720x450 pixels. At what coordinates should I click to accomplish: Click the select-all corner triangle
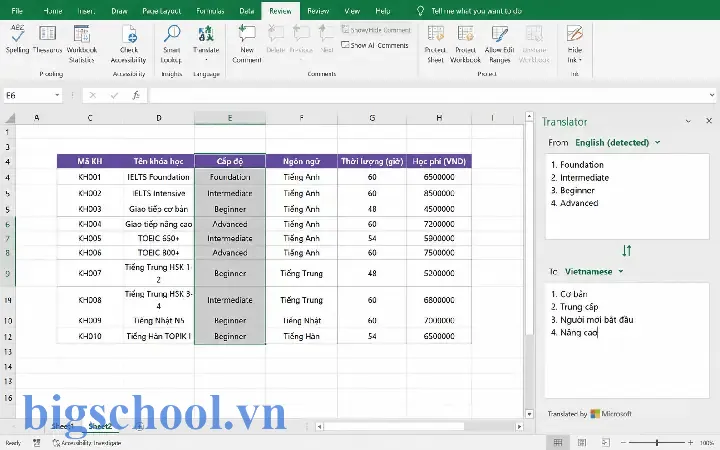click(10, 118)
